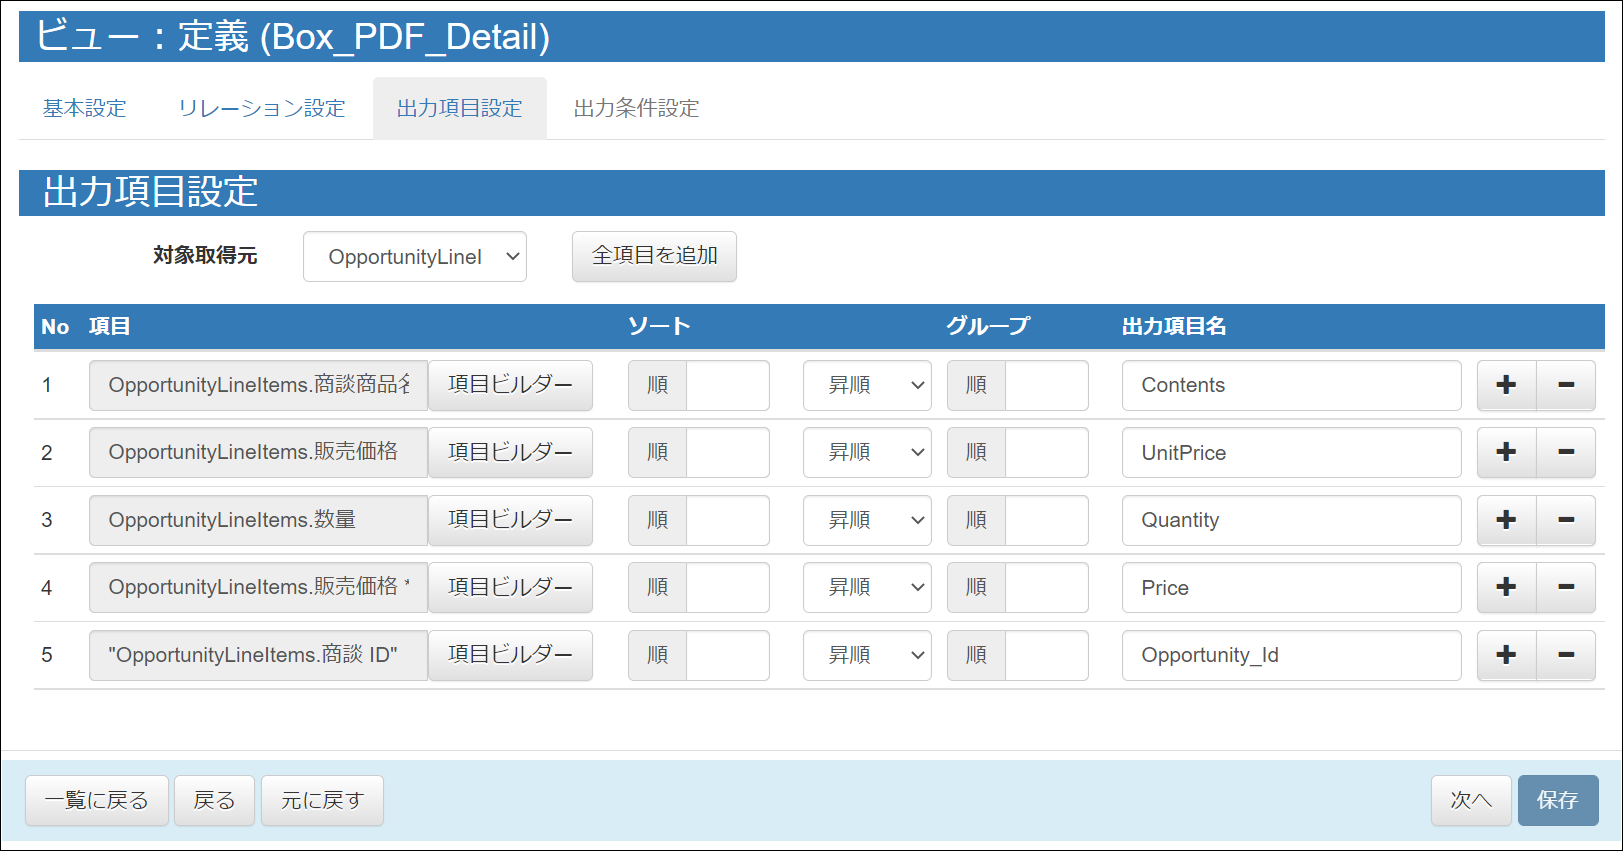
Task: Click the sort order input field in row 2
Action: tap(727, 452)
